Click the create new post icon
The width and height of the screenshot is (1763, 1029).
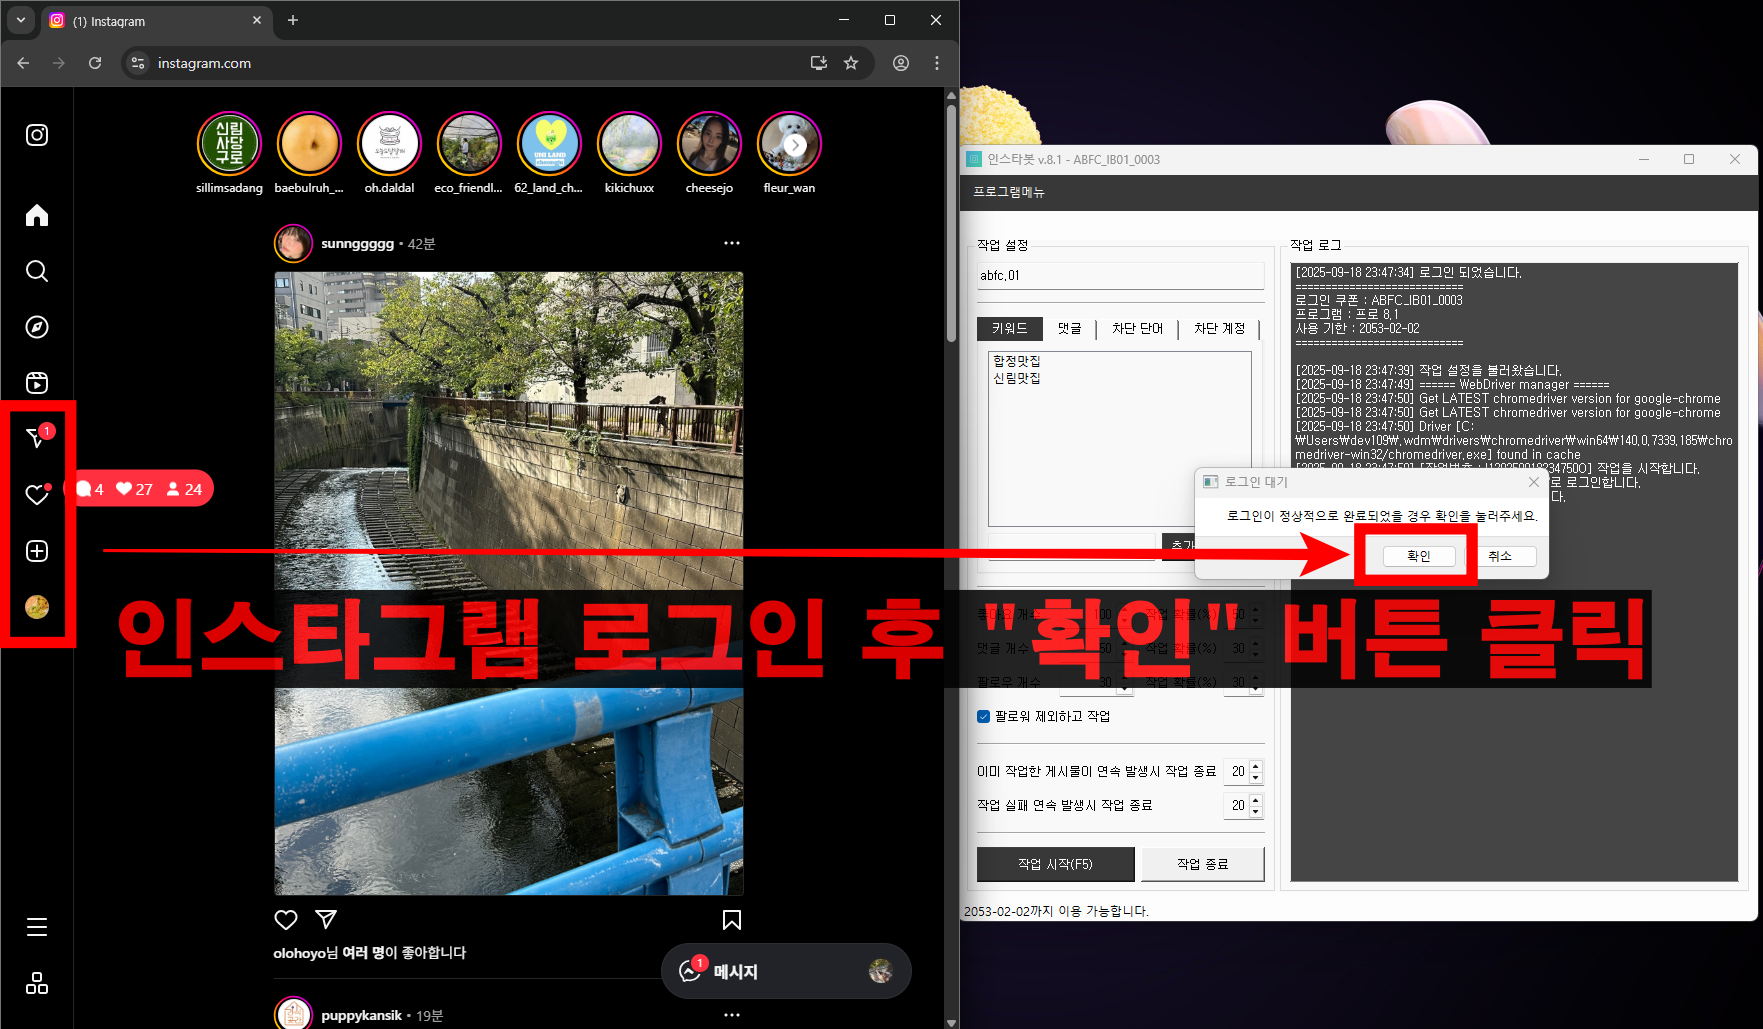[37, 551]
